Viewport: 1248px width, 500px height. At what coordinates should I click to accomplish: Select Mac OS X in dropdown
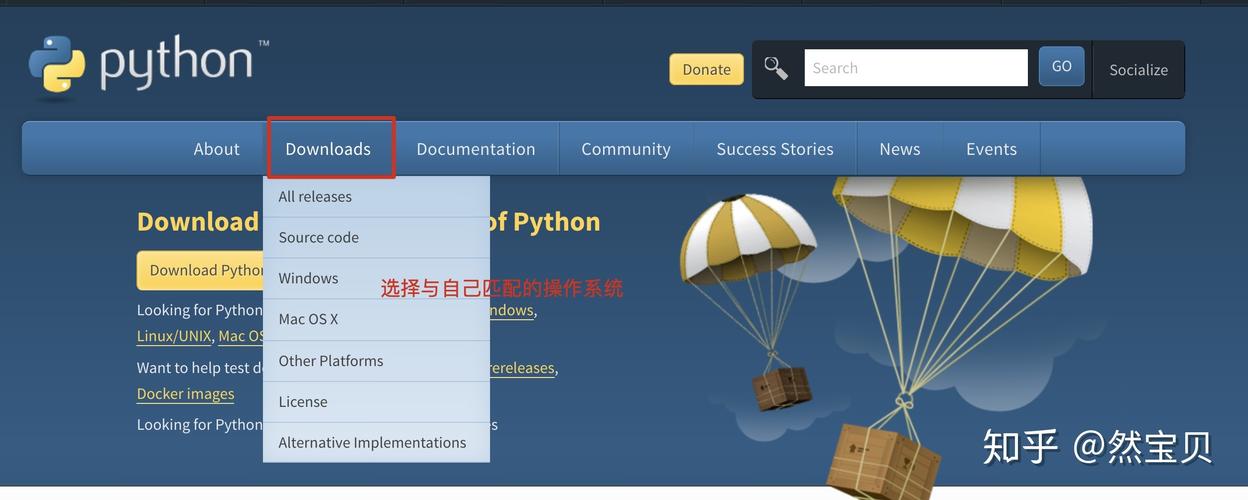[x=376, y=320]
